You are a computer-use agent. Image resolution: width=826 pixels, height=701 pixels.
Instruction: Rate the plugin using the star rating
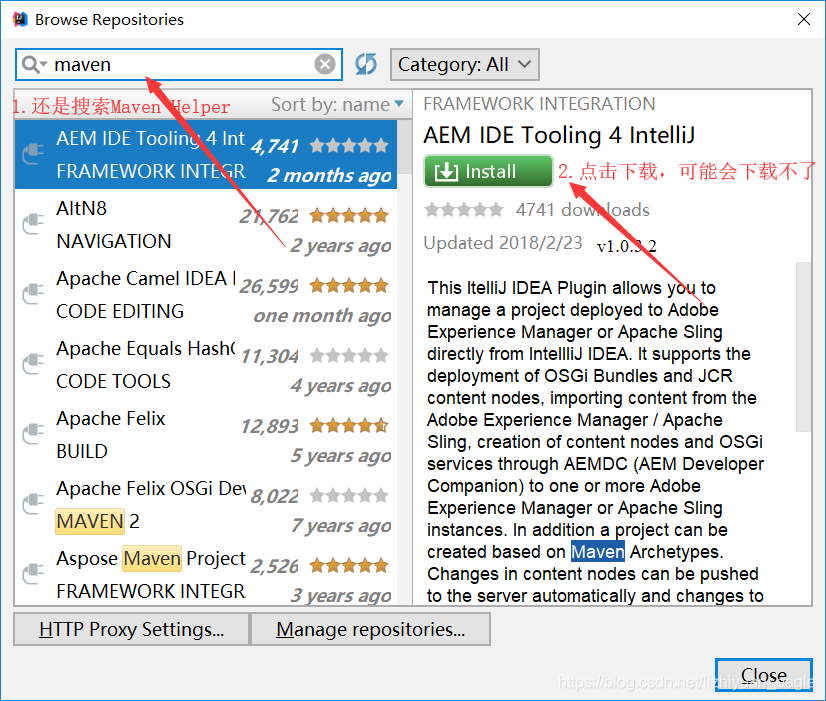click(x=464, y=209)
